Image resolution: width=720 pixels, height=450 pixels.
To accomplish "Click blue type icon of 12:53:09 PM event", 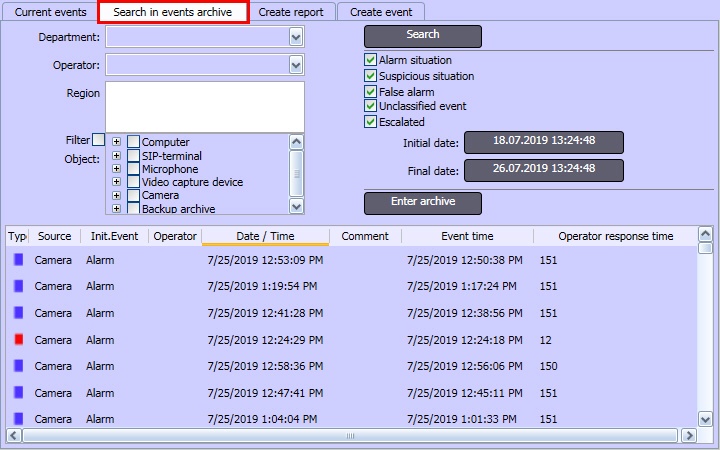I will tap(18, 259).
